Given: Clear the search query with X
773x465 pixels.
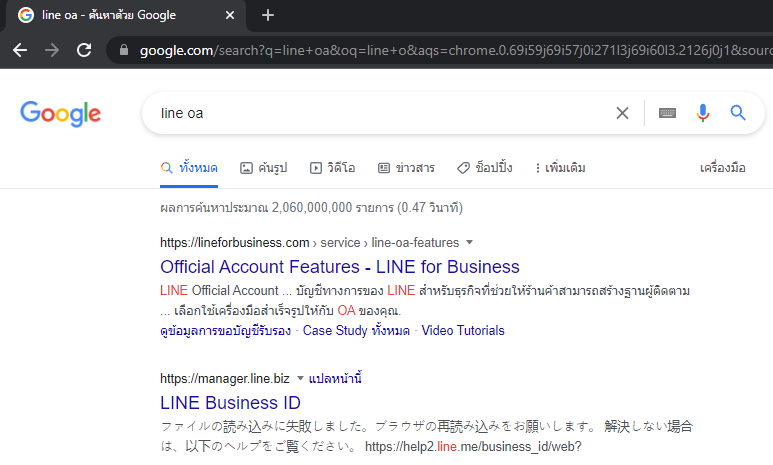Looking at the screenshot, I should [622, 113].
